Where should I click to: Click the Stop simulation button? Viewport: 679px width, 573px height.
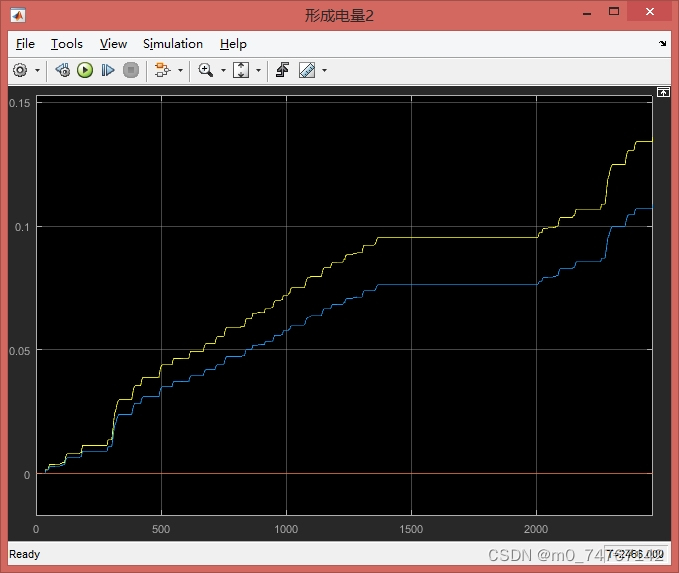tap(131, 70)
